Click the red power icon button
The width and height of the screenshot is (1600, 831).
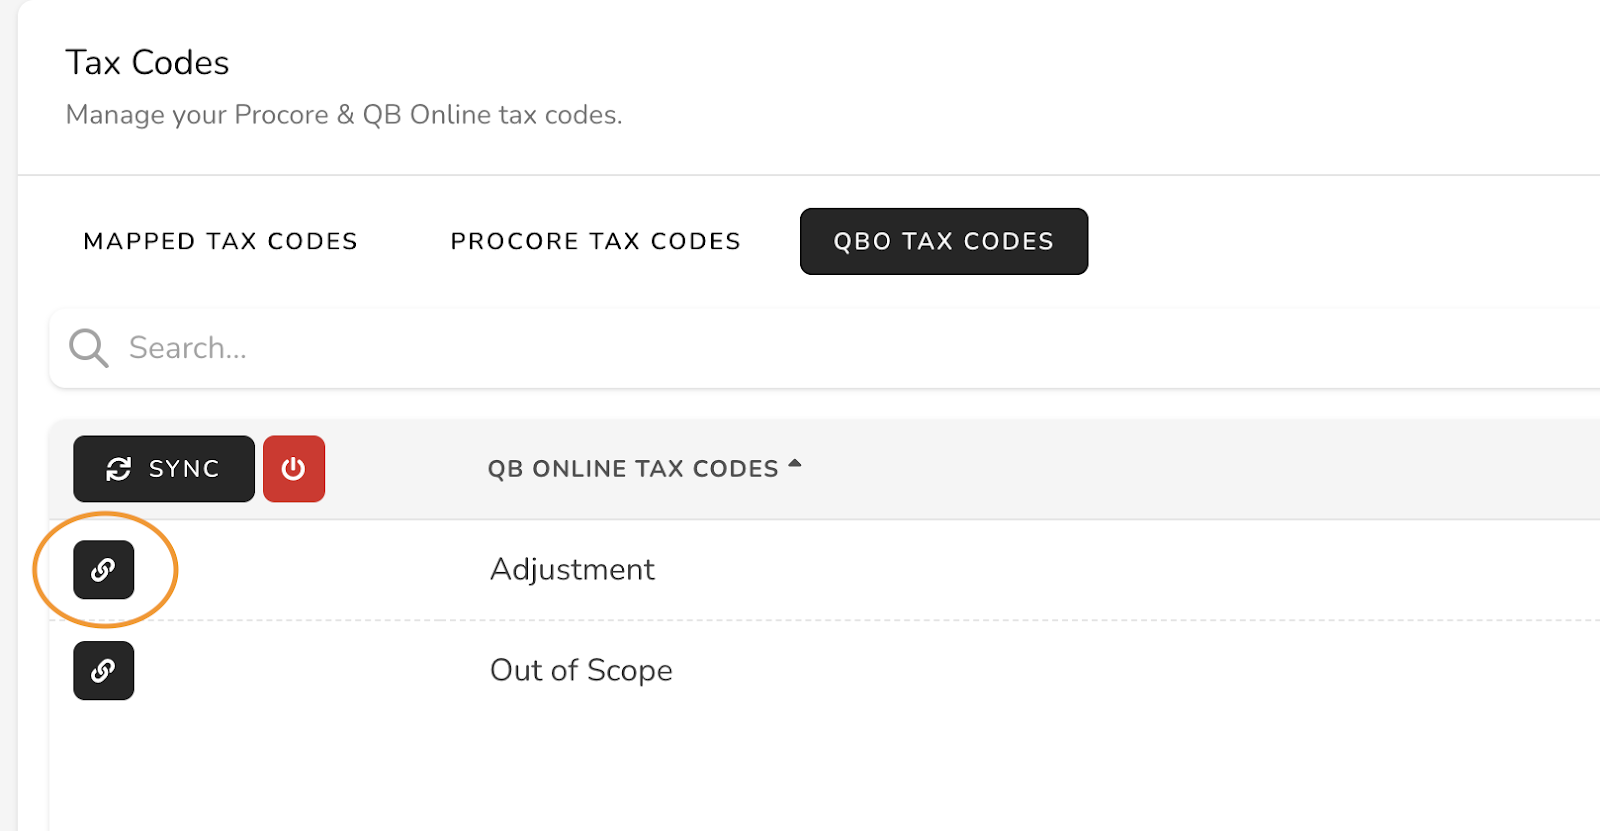point(294,469)
